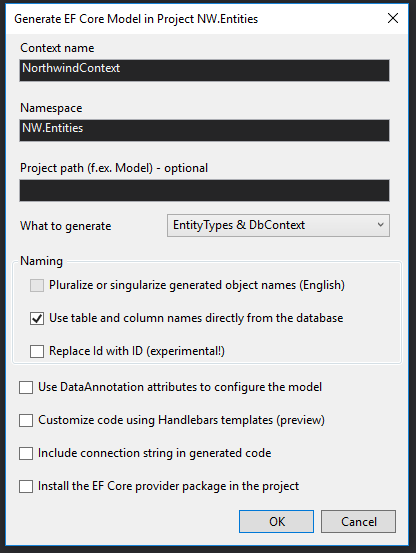This screenshot has width=416, height=553.
Task: Open the What to generate dropdown
Action: point(278,225)
